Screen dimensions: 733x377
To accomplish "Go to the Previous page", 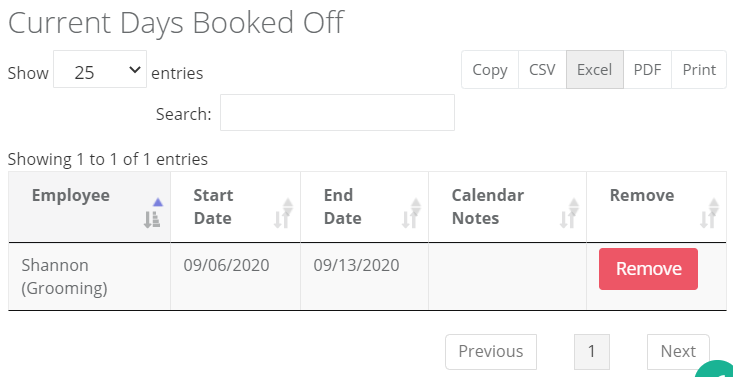I will click(x=491, y=352).
